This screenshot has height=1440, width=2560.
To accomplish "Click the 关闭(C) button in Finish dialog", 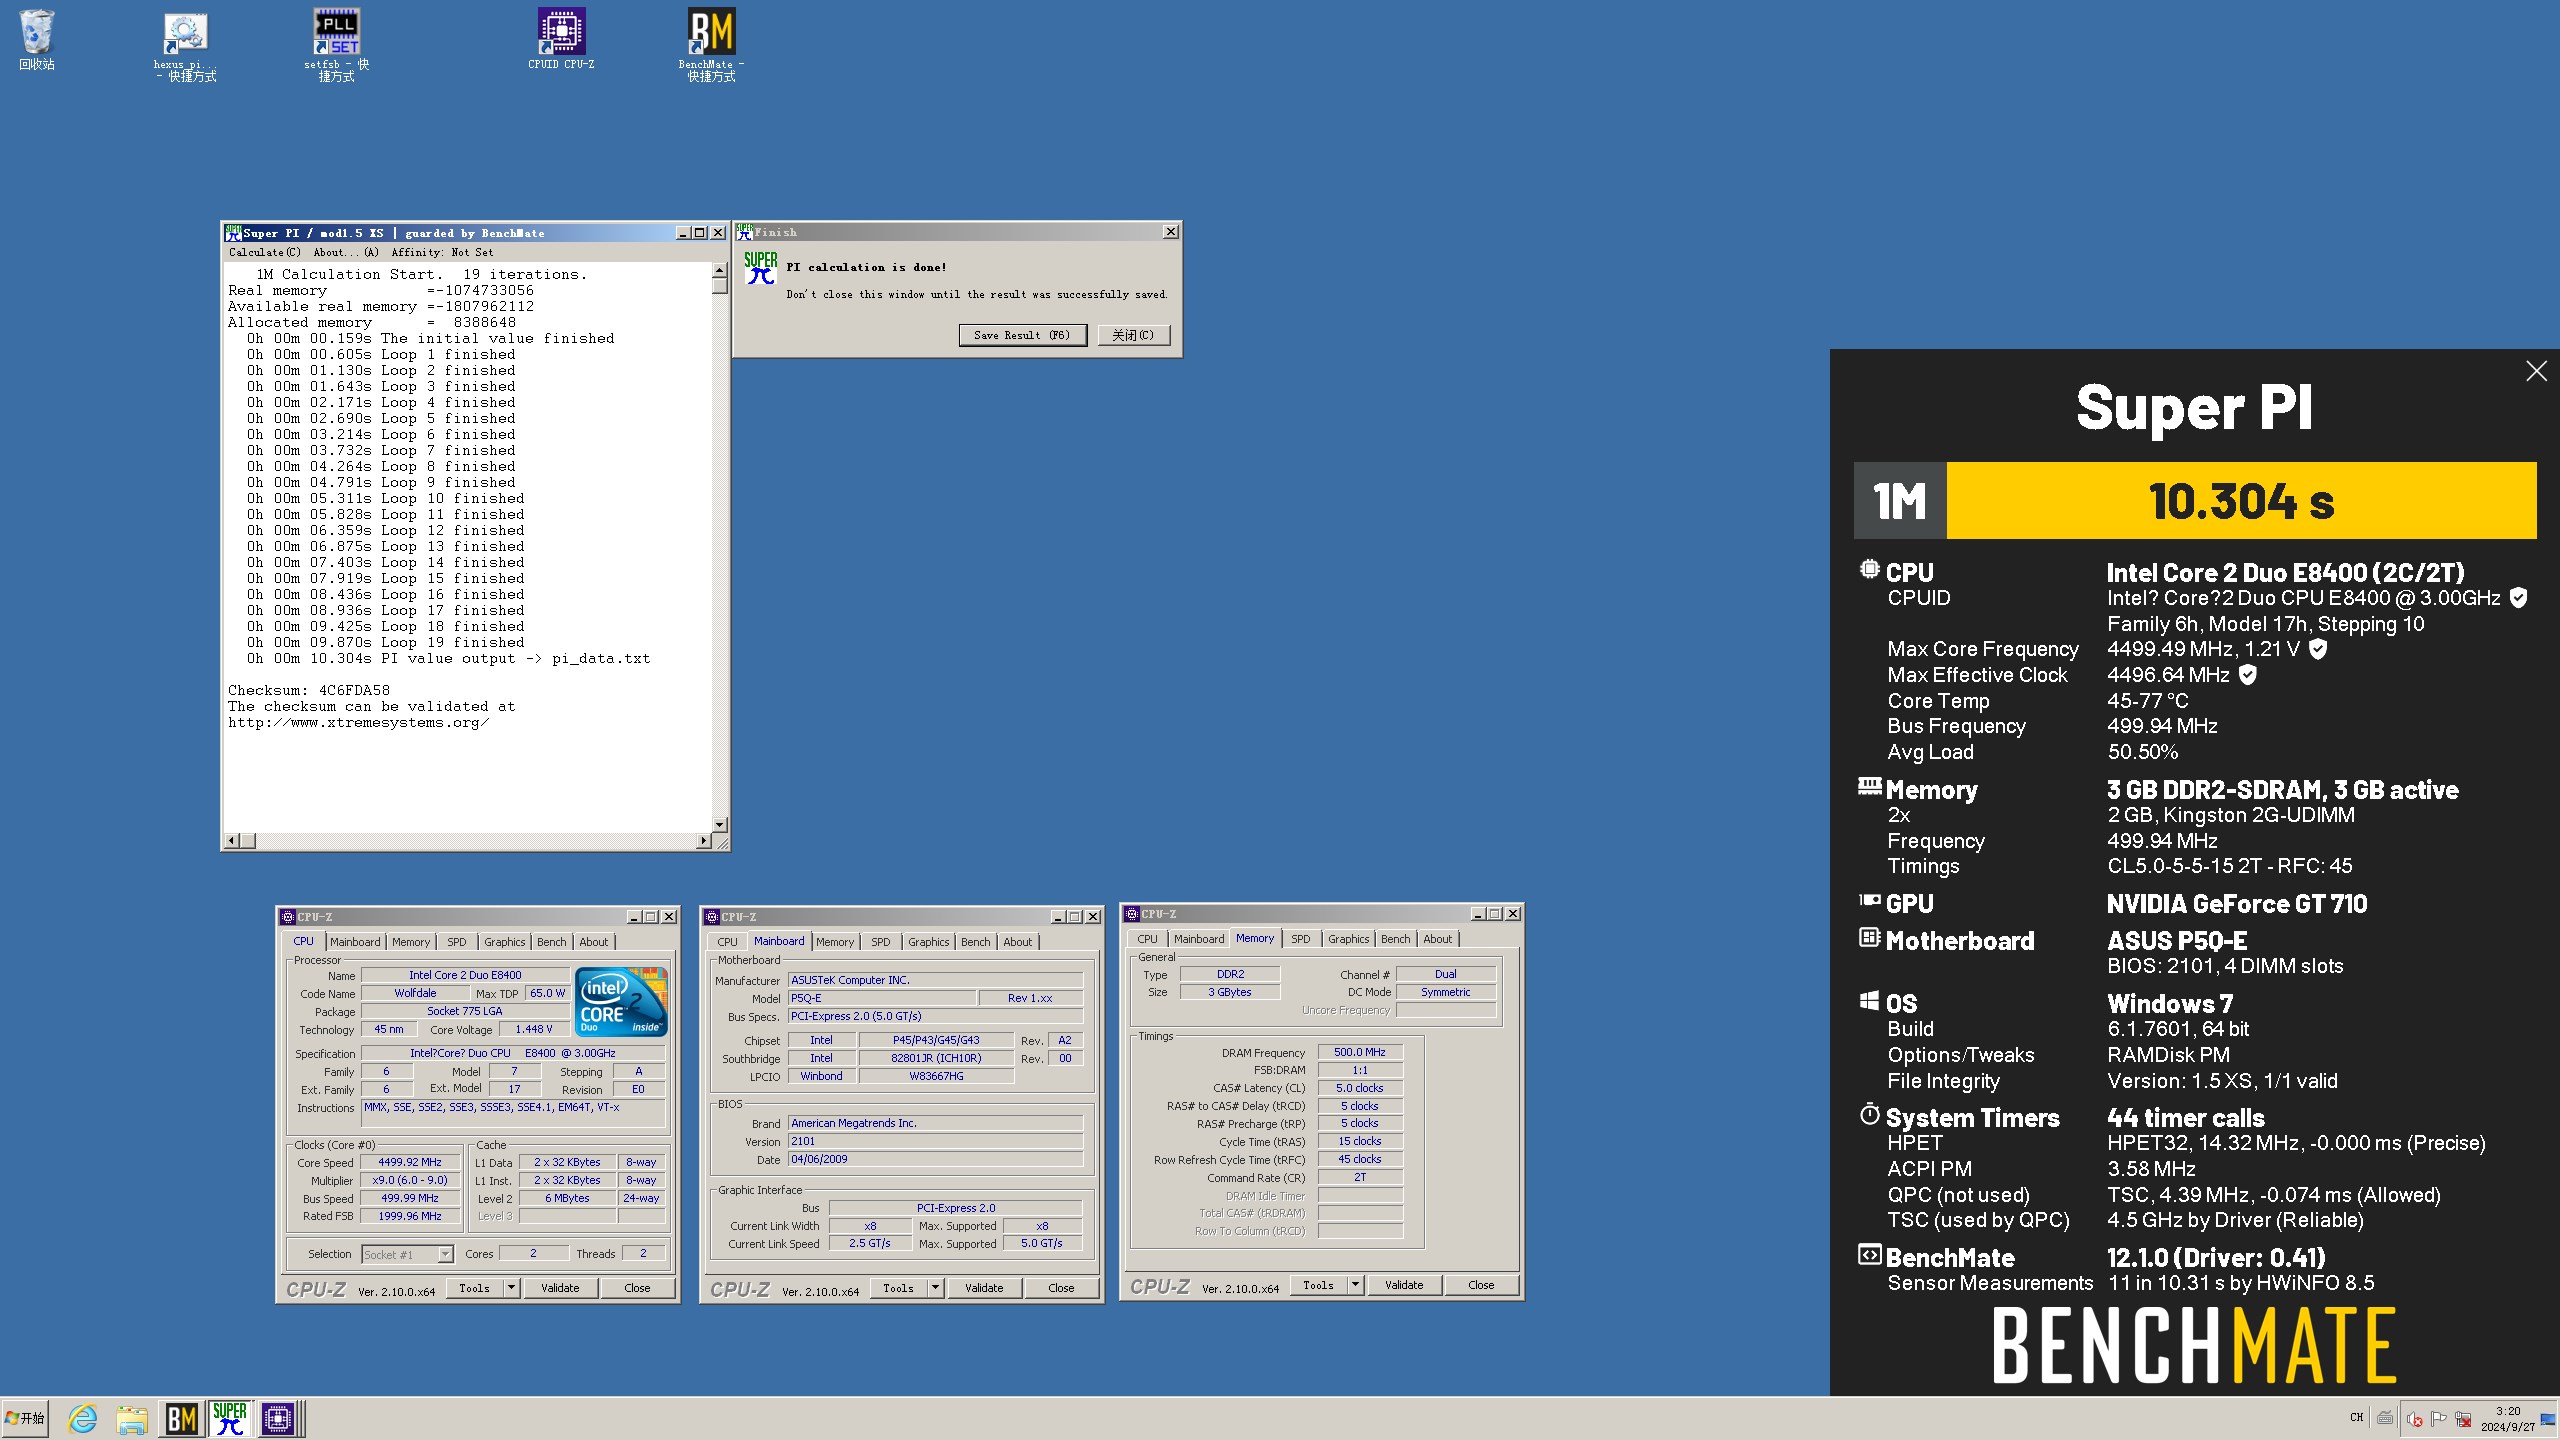I will pyautogui.click(x=1133, y=335).
